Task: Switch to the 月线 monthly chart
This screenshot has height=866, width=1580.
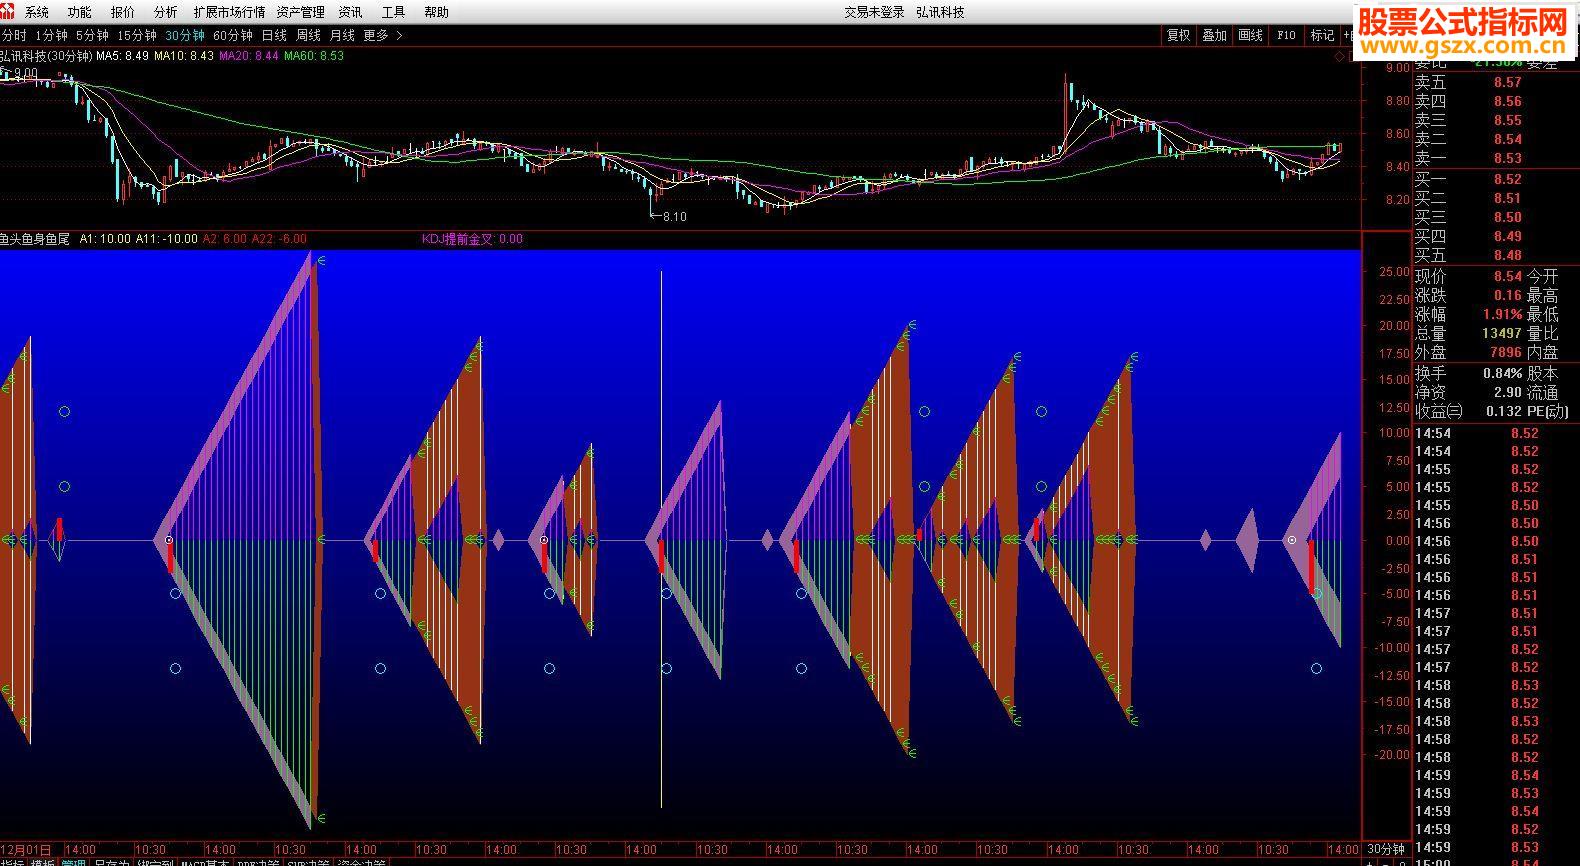Action: [x=342, y=35]
